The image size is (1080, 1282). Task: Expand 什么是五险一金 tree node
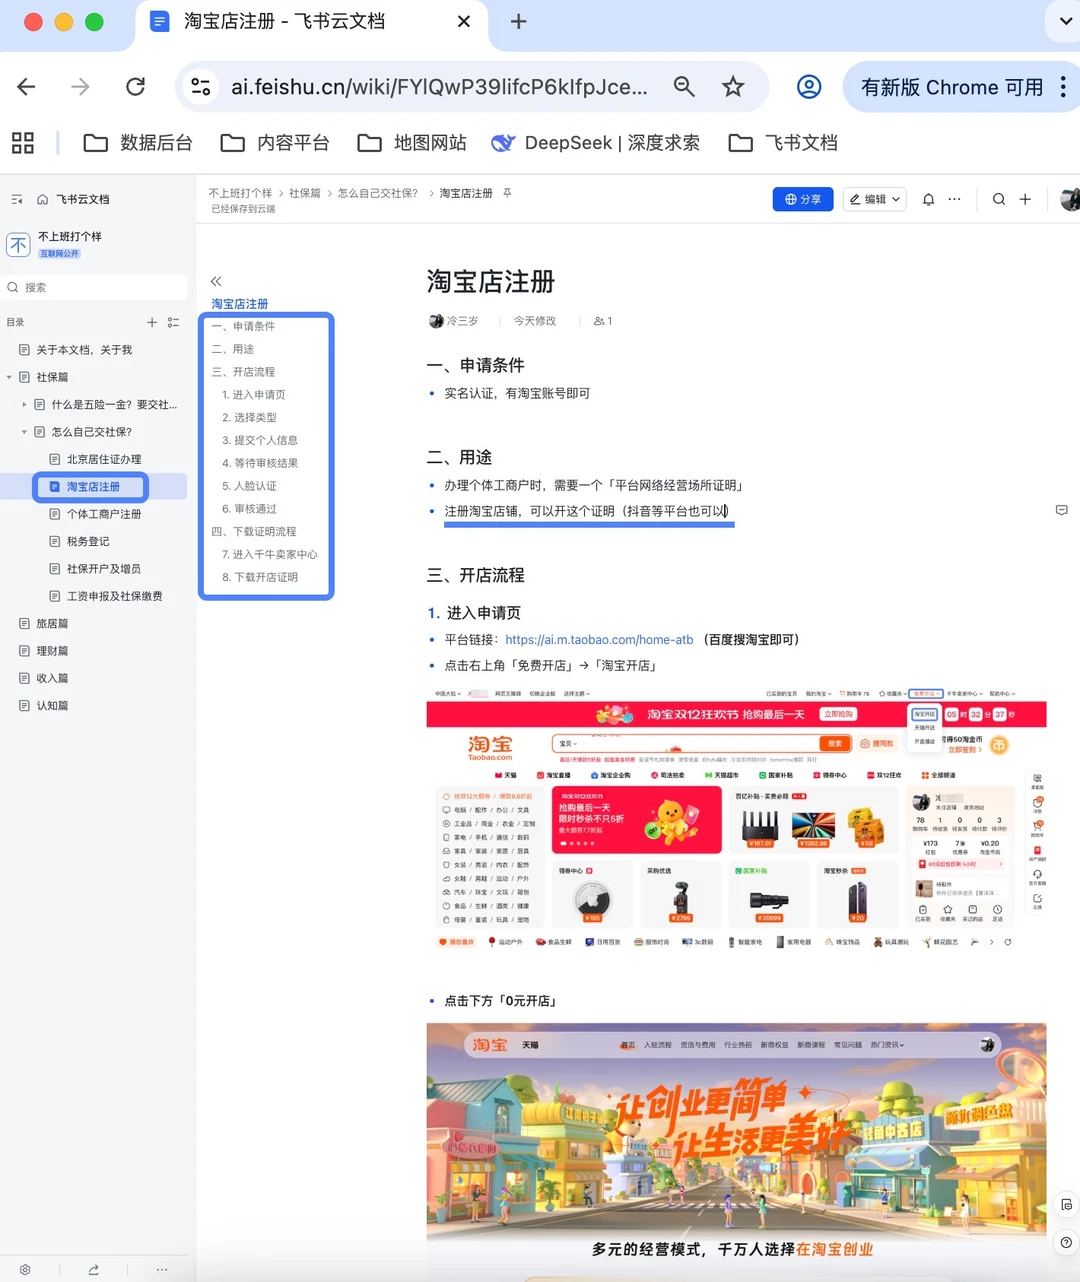pos(24,404)
